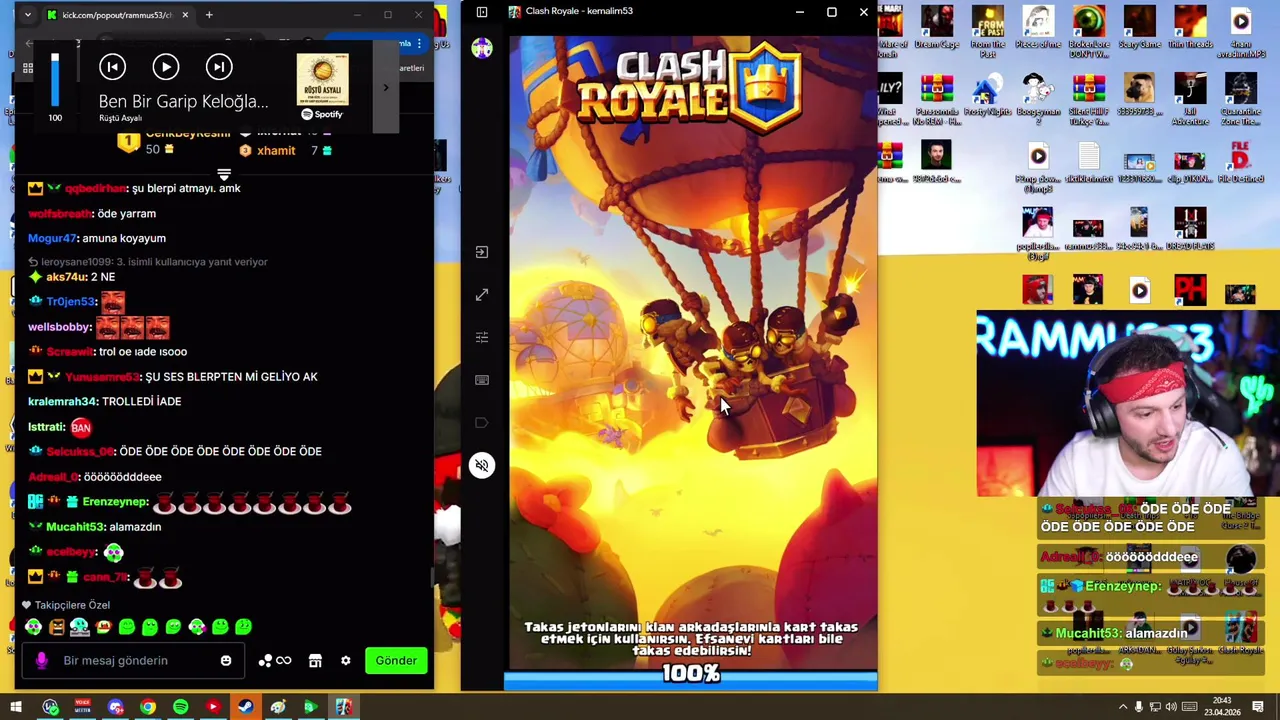Skip to previous track in media overlay

coord(112,67)
